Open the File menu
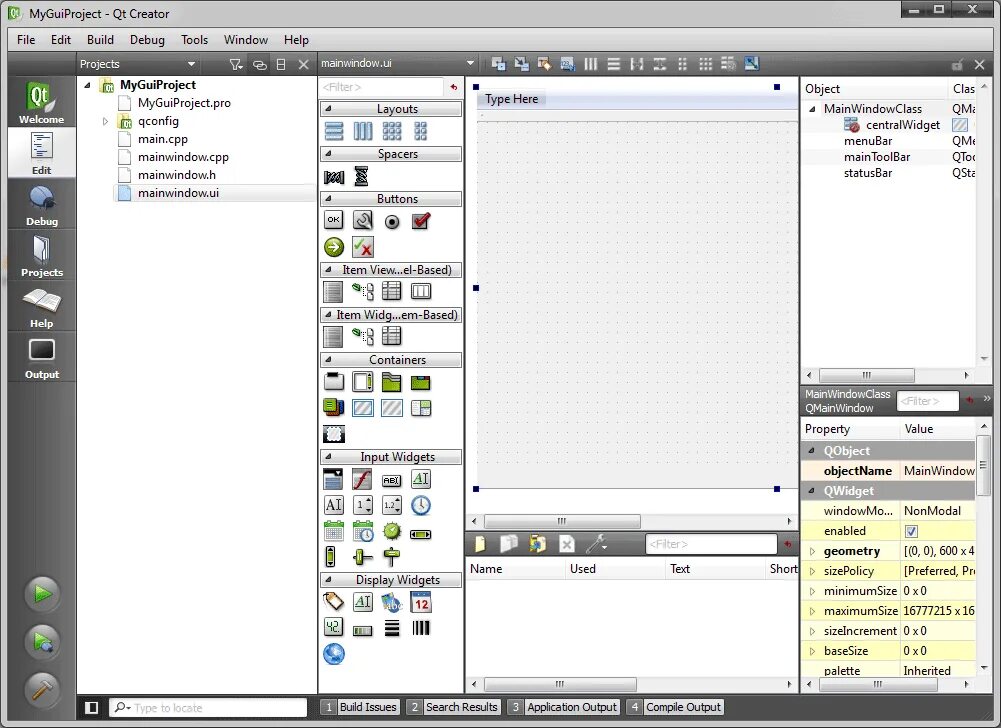1001x728 pixels. click(x=26, y=40)
